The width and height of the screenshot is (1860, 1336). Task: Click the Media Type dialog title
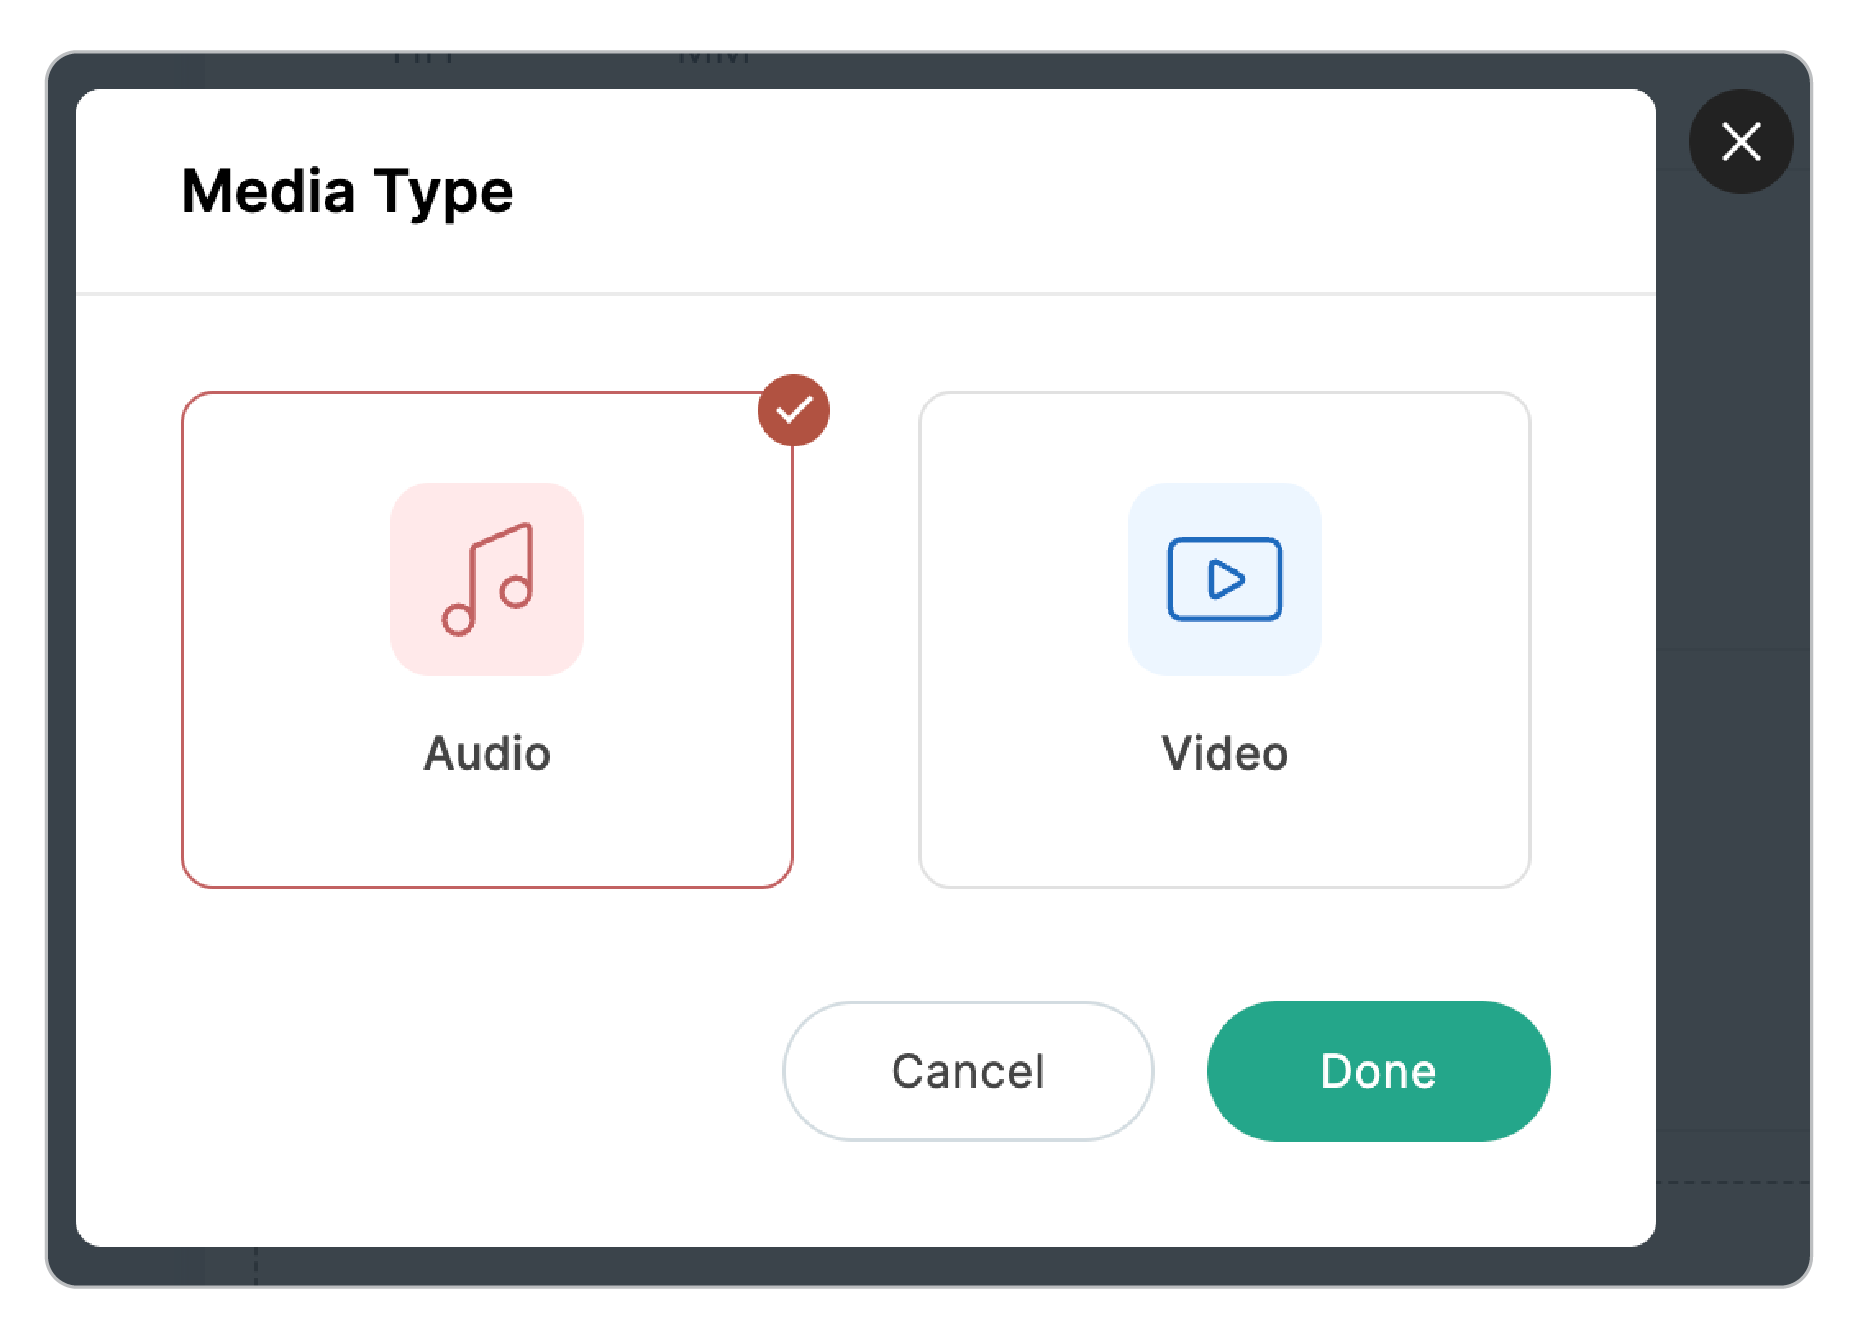(347, 192)
